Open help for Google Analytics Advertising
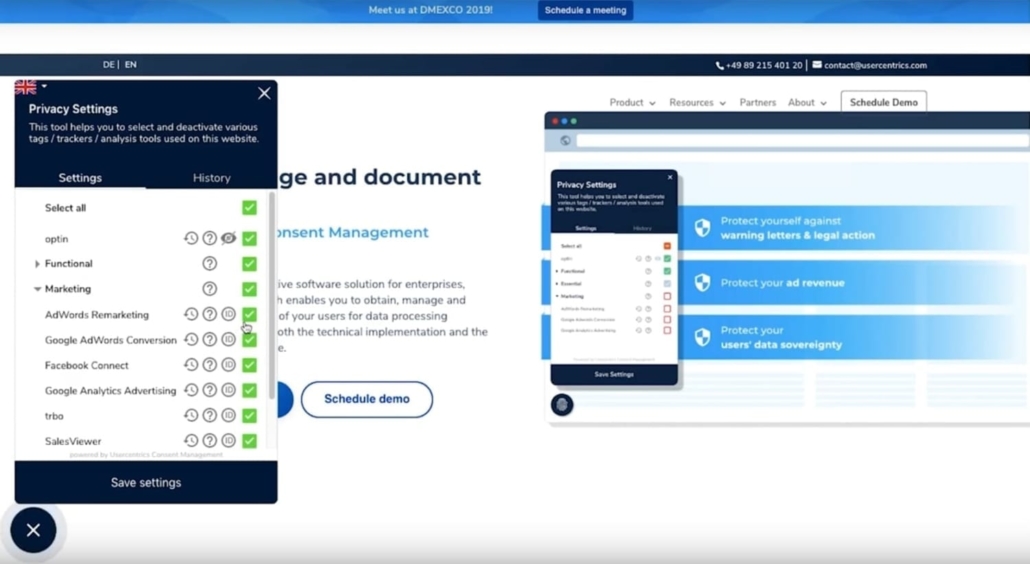The width and height of the screenshot is (1030, 564). coord(210,390)
